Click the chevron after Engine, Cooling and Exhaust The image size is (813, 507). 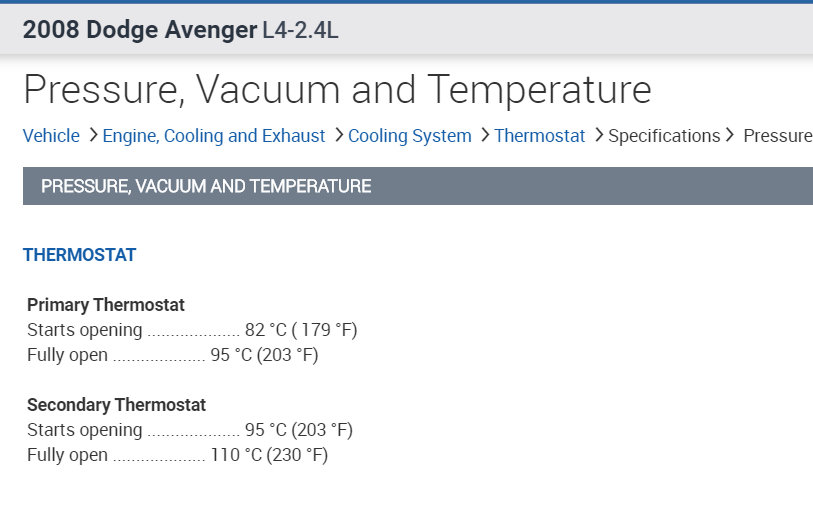(x=339, y=135)
